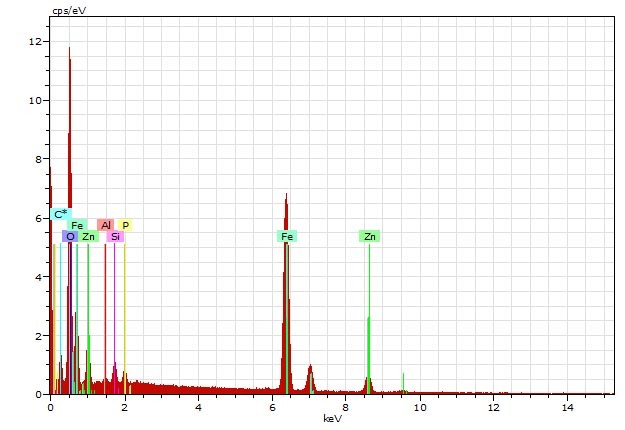Click the 10 tick label on x-axis

pyautogui.click(x=419, y=407)
